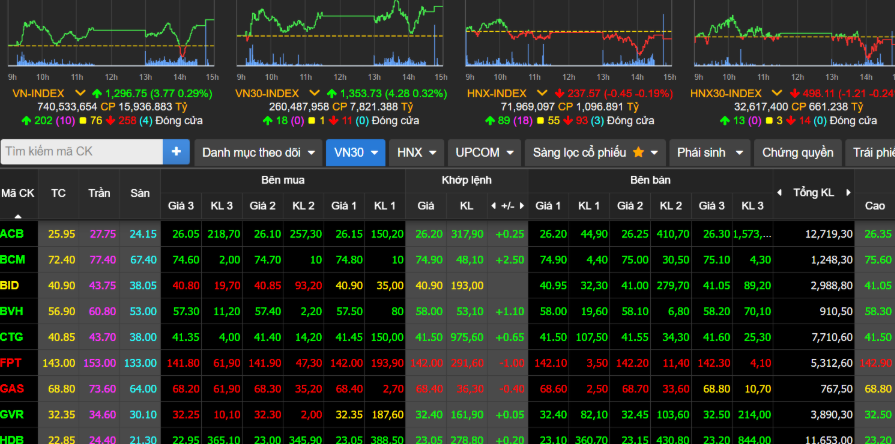This screenshot has width=895, height=444.
Task: Open the Danh mục theo dõi dropdown
Action: (256, 152)
